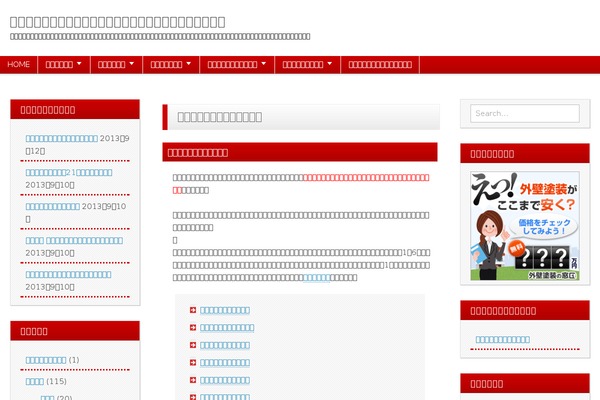Viewport: 600px width, 400px height.
Task: Expand the third dropdown menu in the red navigation bar
Action: (x=171, y=64)
